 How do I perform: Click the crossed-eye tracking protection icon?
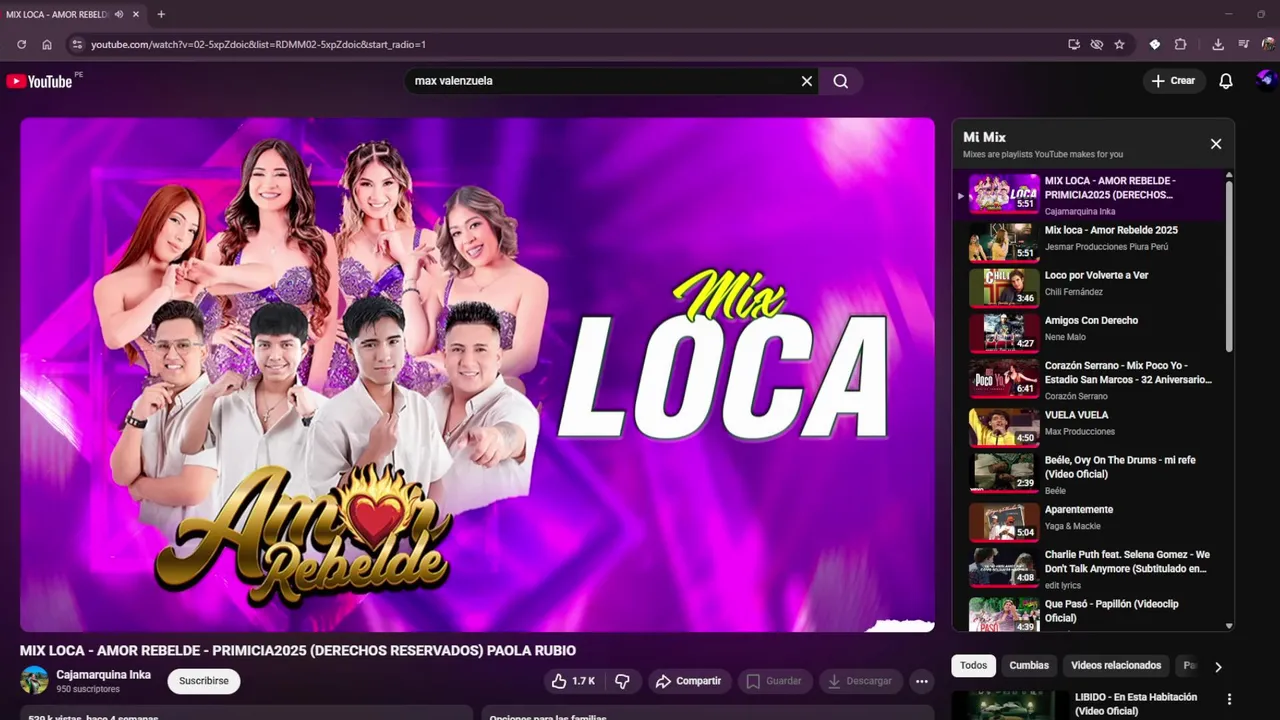point(1097,44)
